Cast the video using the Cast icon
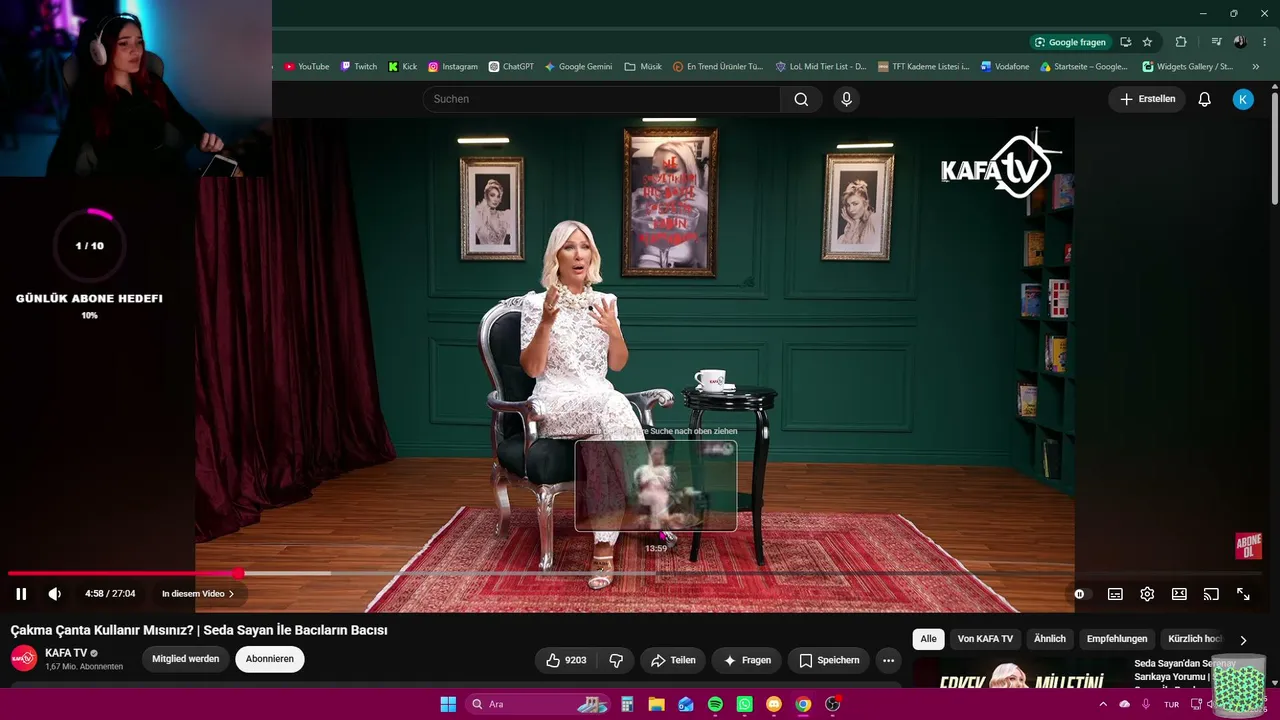The height and width of the screenshot is (720, 1280). (x=1211, y=594)
